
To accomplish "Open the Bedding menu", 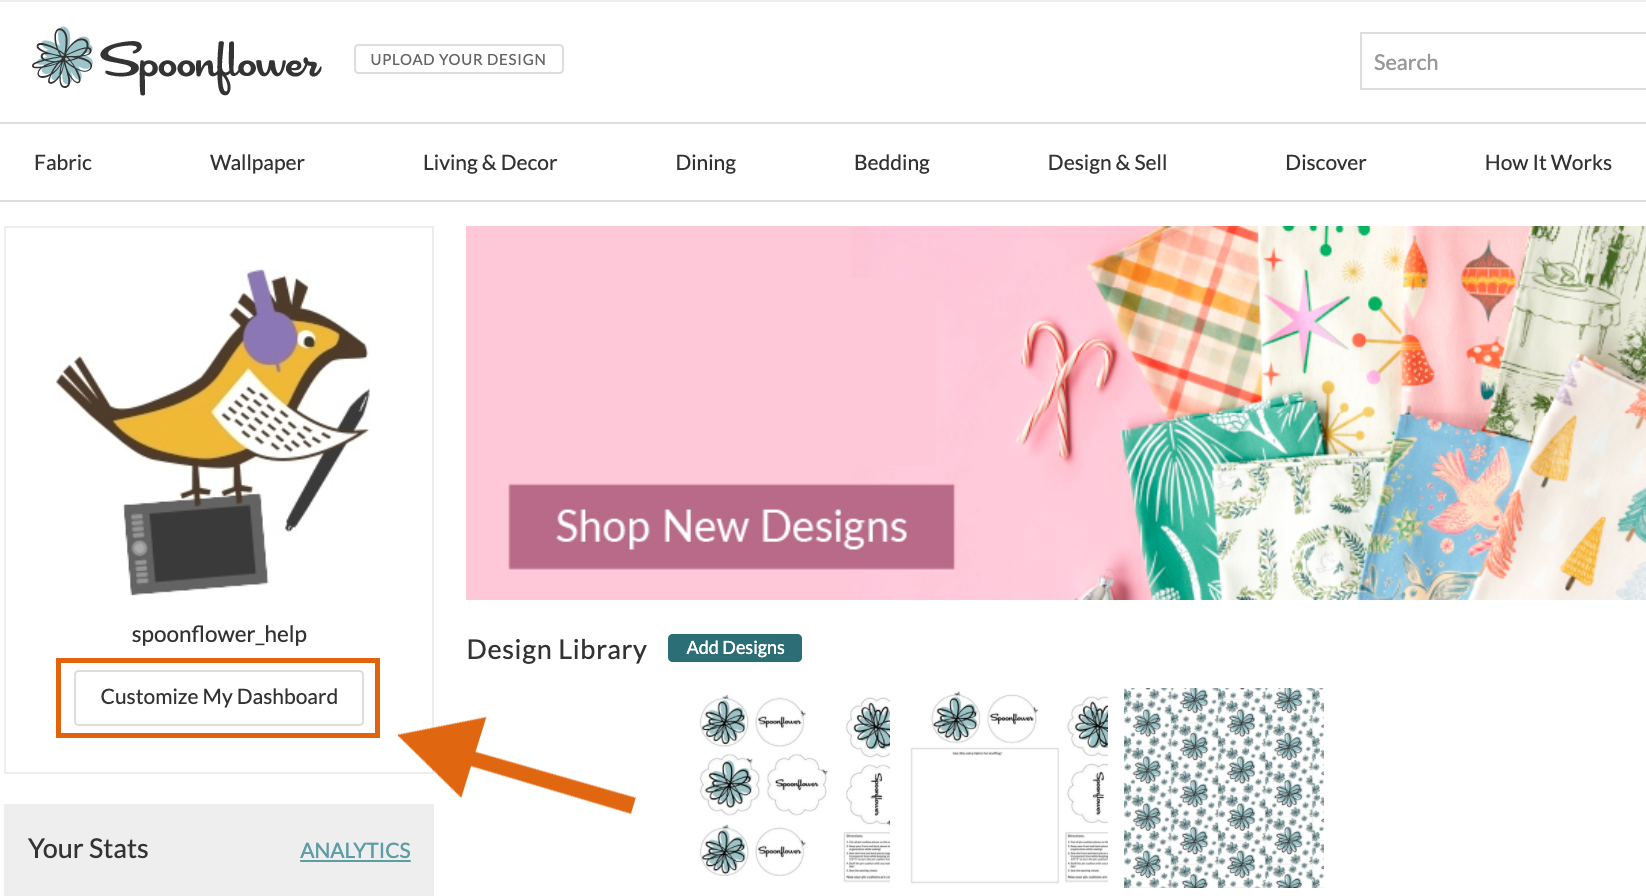I will 892,162.
